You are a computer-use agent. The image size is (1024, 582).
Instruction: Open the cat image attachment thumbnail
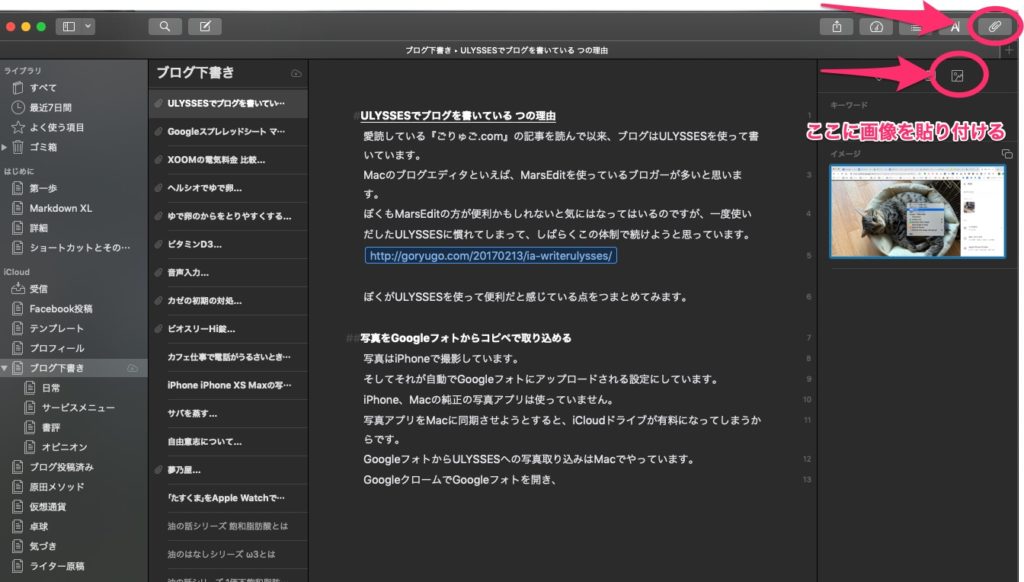917,211
